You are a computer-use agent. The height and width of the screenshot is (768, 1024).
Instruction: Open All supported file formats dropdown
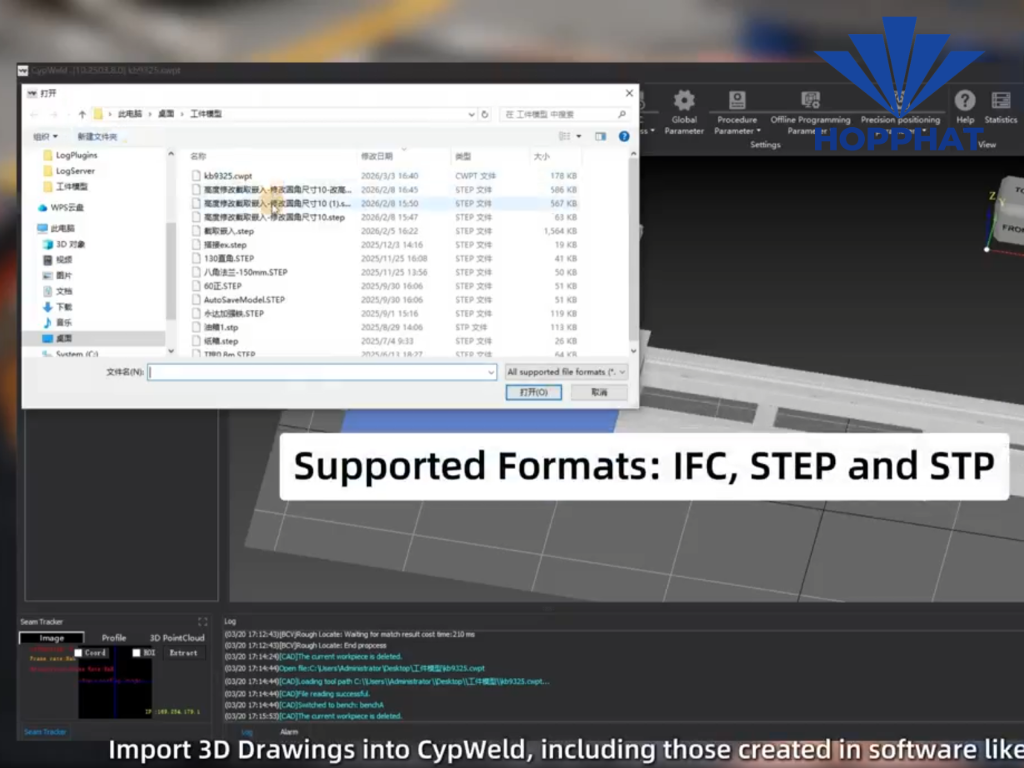coord(566,372)
